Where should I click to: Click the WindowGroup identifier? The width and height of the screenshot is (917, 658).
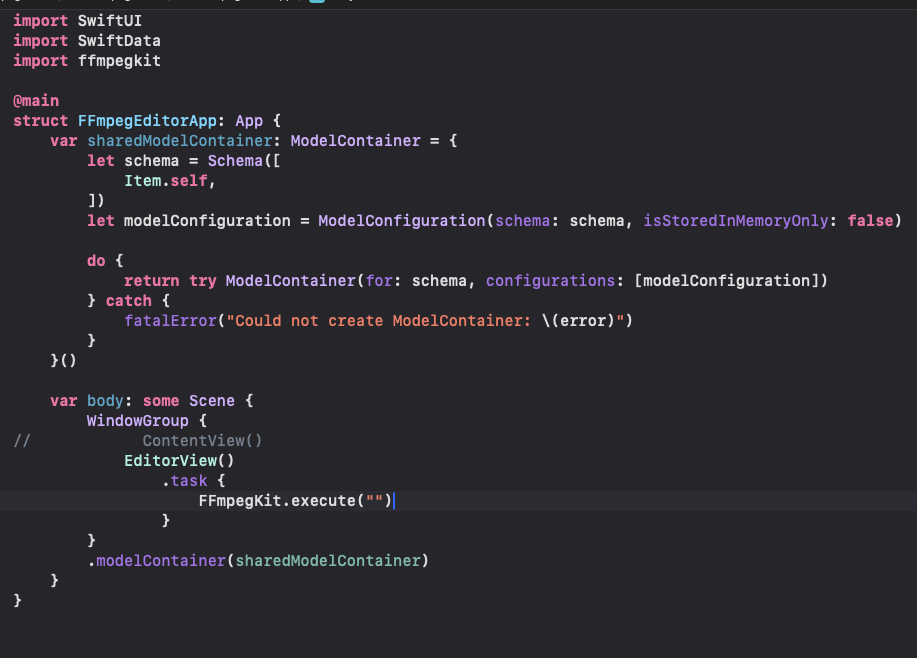137,421
